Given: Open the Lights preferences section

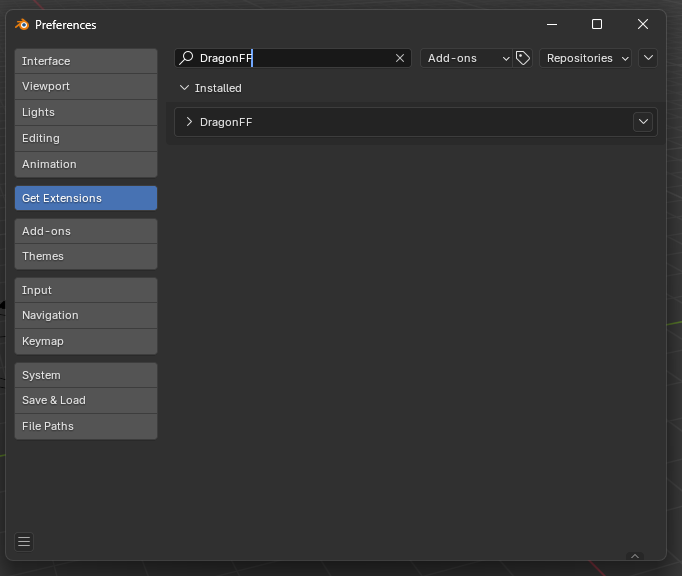Looking at the screenshot, I should pyautogui.click(x=86, y=112).
